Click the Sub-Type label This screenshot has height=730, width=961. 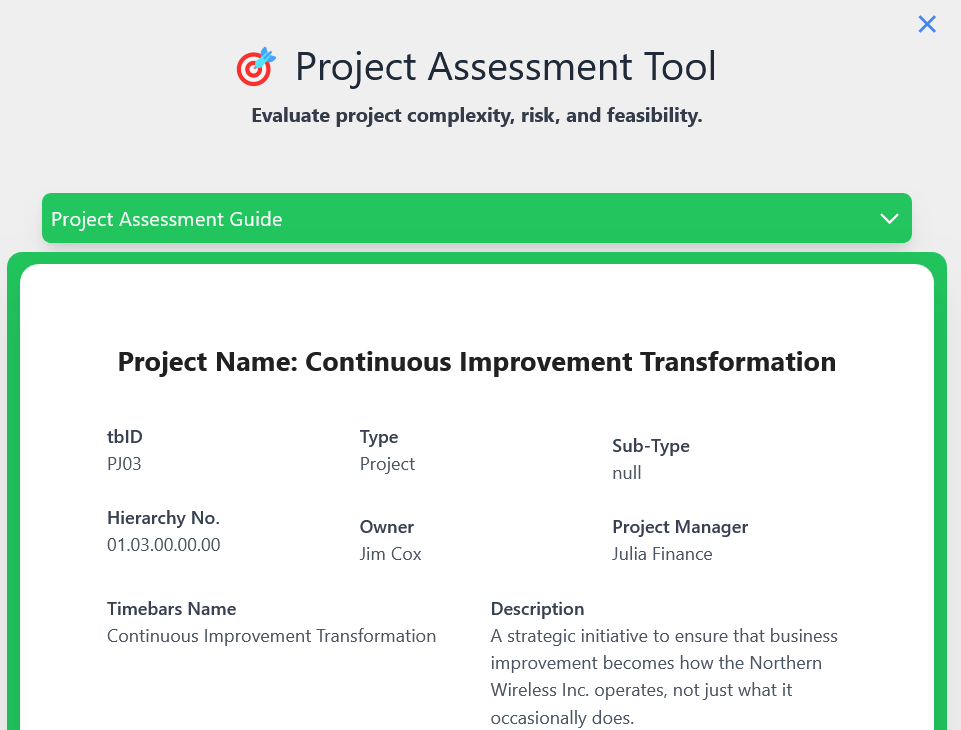(651, 446)
